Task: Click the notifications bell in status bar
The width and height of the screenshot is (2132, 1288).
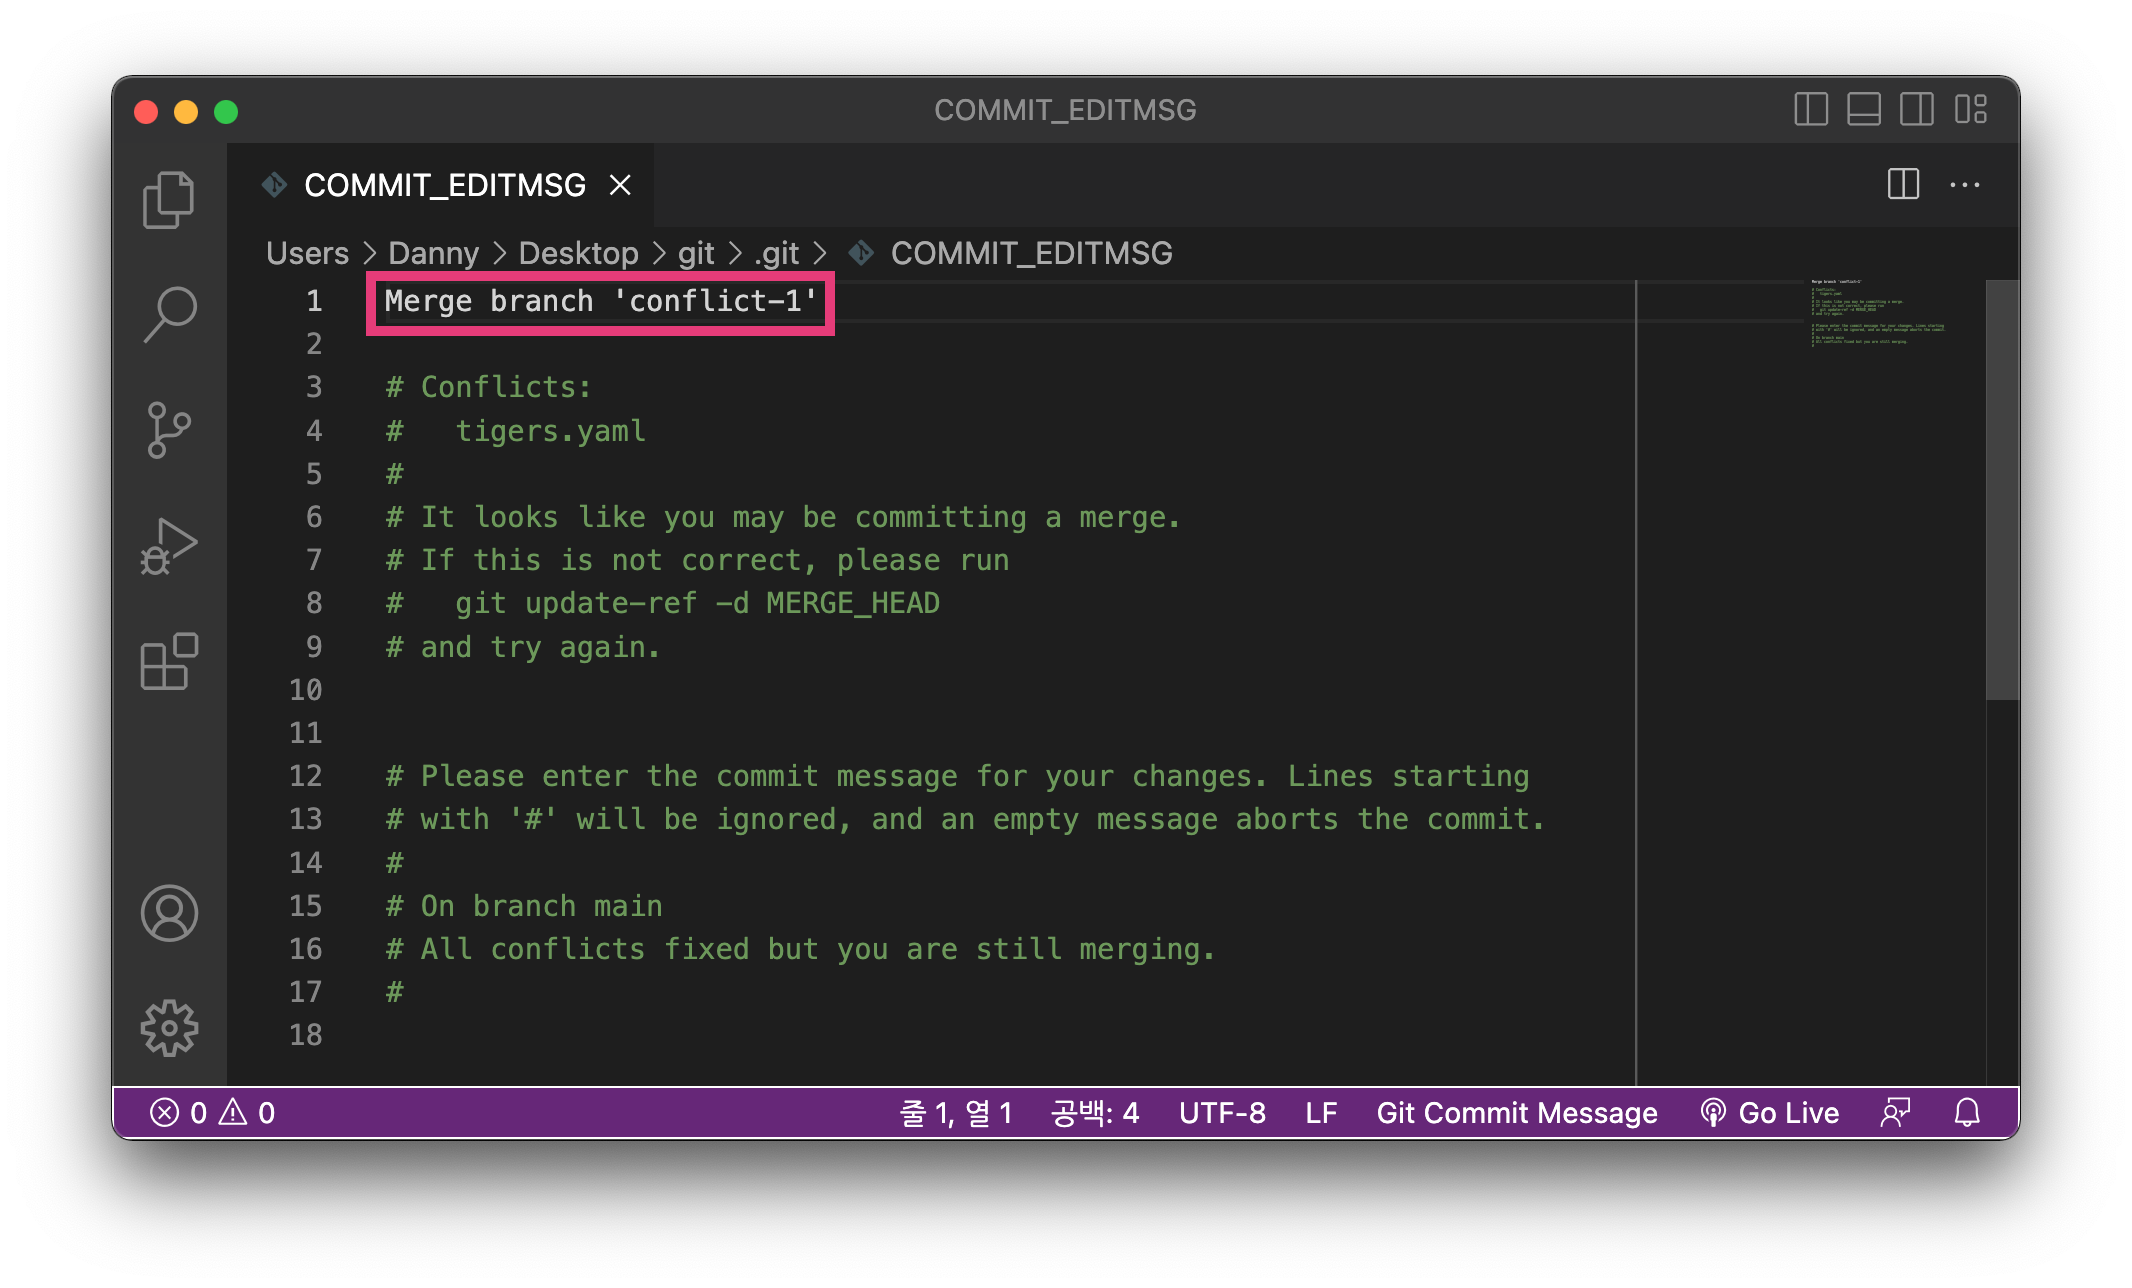Action: [1967, 1112]
